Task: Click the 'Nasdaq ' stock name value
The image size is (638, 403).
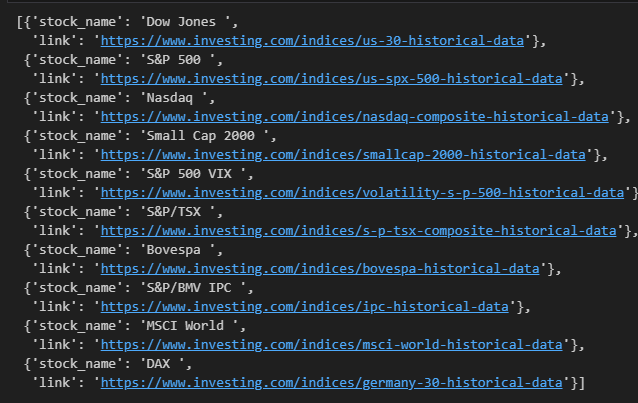Action: coord(173,98)
